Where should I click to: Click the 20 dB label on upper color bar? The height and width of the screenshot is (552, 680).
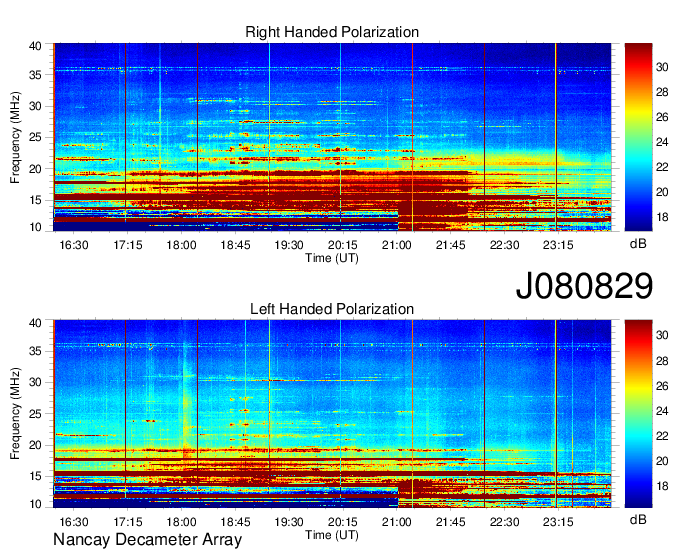click(662, 192)
